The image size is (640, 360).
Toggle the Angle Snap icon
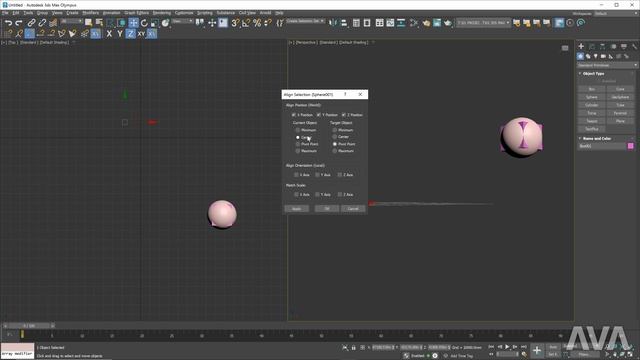(x=246, y=23)
